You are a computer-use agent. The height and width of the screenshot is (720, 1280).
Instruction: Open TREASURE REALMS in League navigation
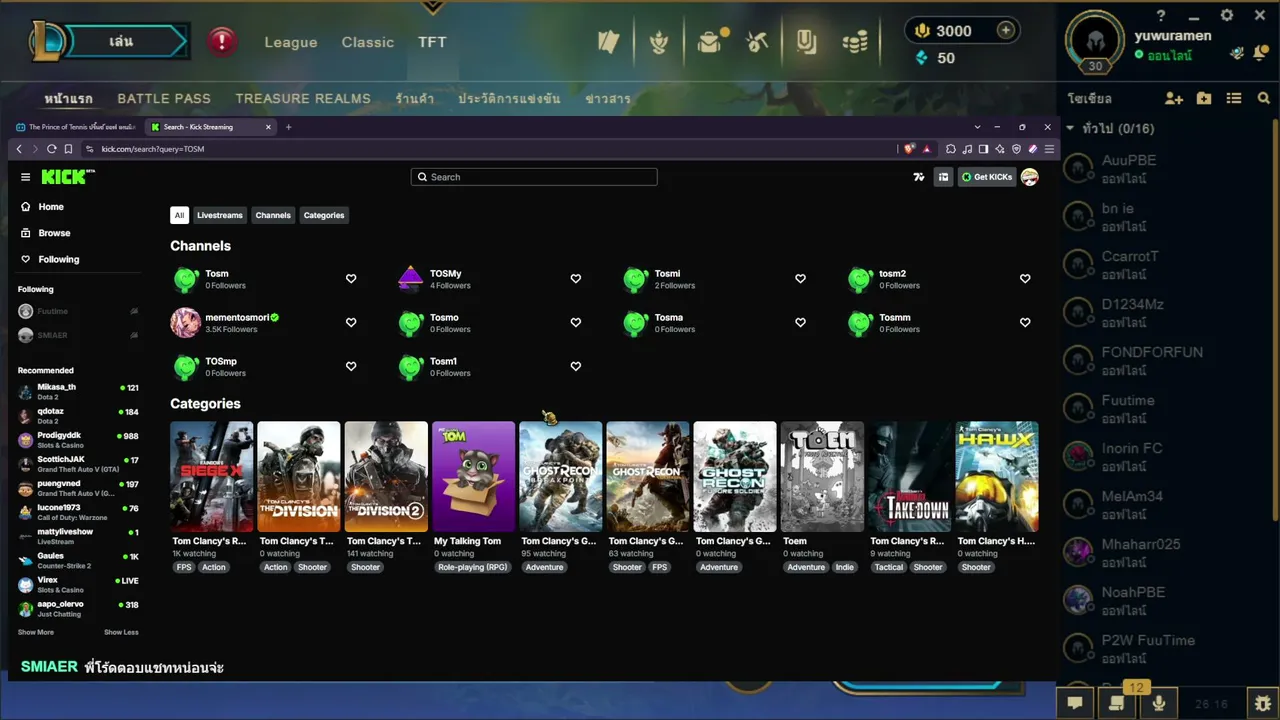click(x=303, y=98)
